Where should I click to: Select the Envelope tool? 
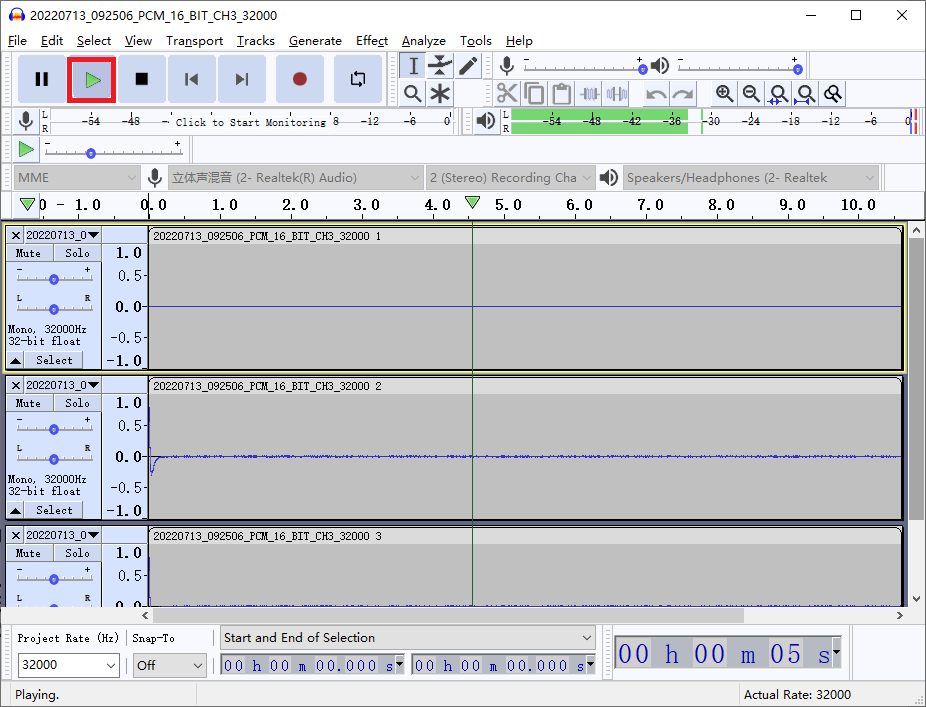pyautogui.click(x=440, y=66)
